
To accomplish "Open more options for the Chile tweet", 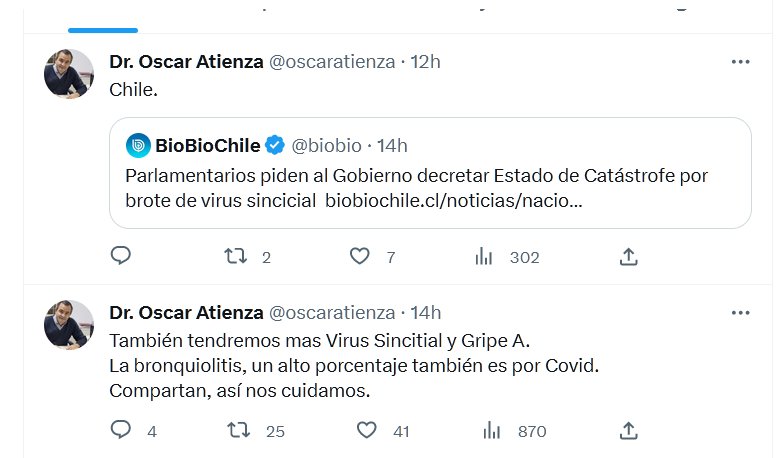I will pos(740,62).
